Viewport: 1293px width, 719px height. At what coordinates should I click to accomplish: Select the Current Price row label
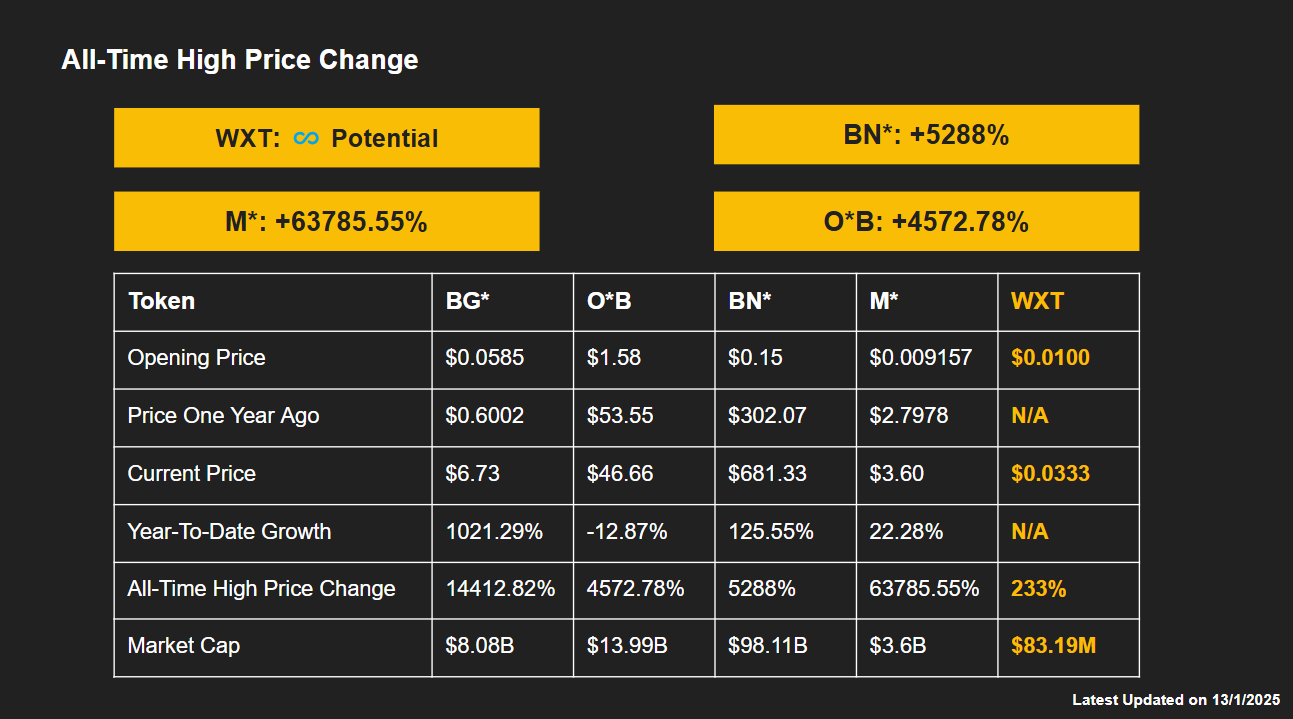191,473
